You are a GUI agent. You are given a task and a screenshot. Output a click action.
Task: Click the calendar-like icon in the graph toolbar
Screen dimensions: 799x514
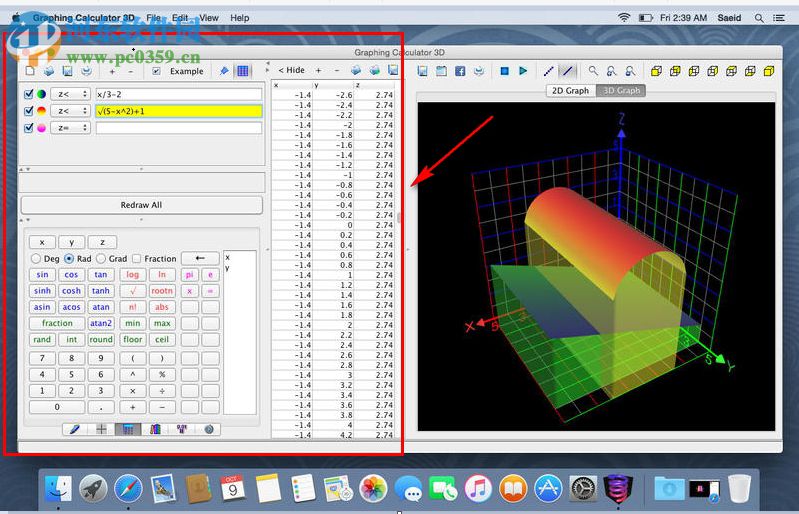coord(441,71)
